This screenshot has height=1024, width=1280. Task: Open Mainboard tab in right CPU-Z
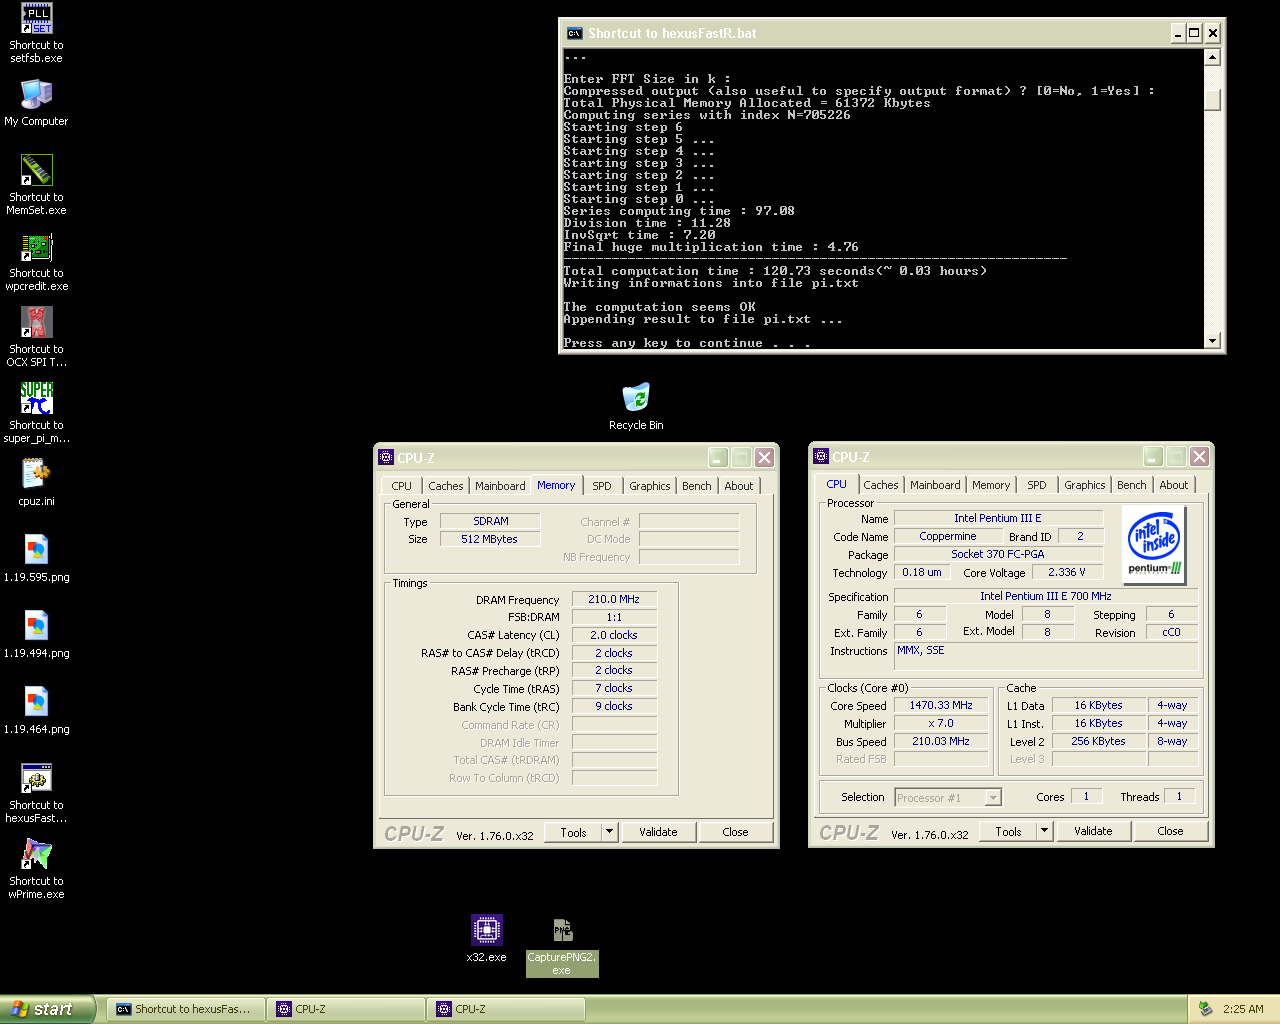935,485
